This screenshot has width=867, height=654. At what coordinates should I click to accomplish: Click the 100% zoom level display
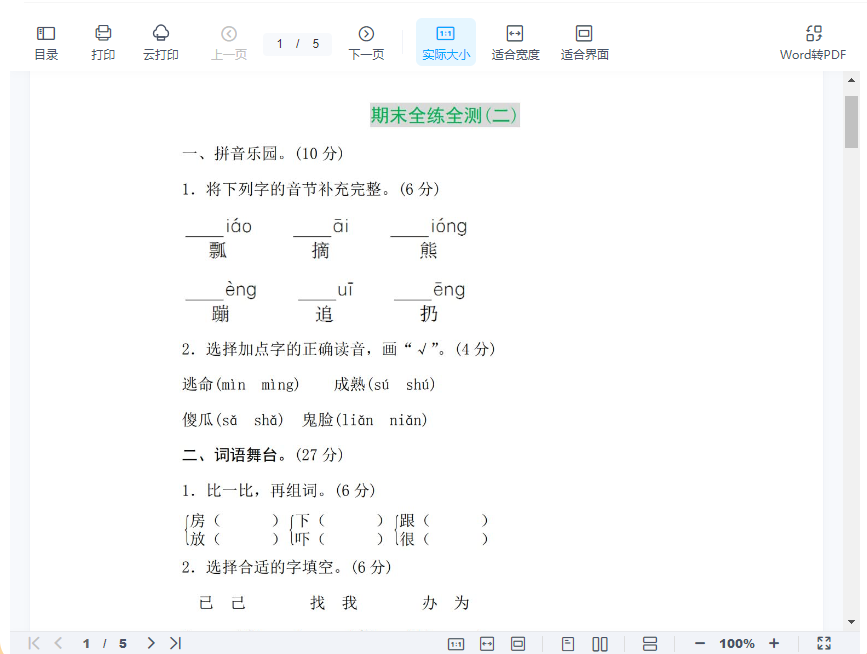[x=737, y=643]
